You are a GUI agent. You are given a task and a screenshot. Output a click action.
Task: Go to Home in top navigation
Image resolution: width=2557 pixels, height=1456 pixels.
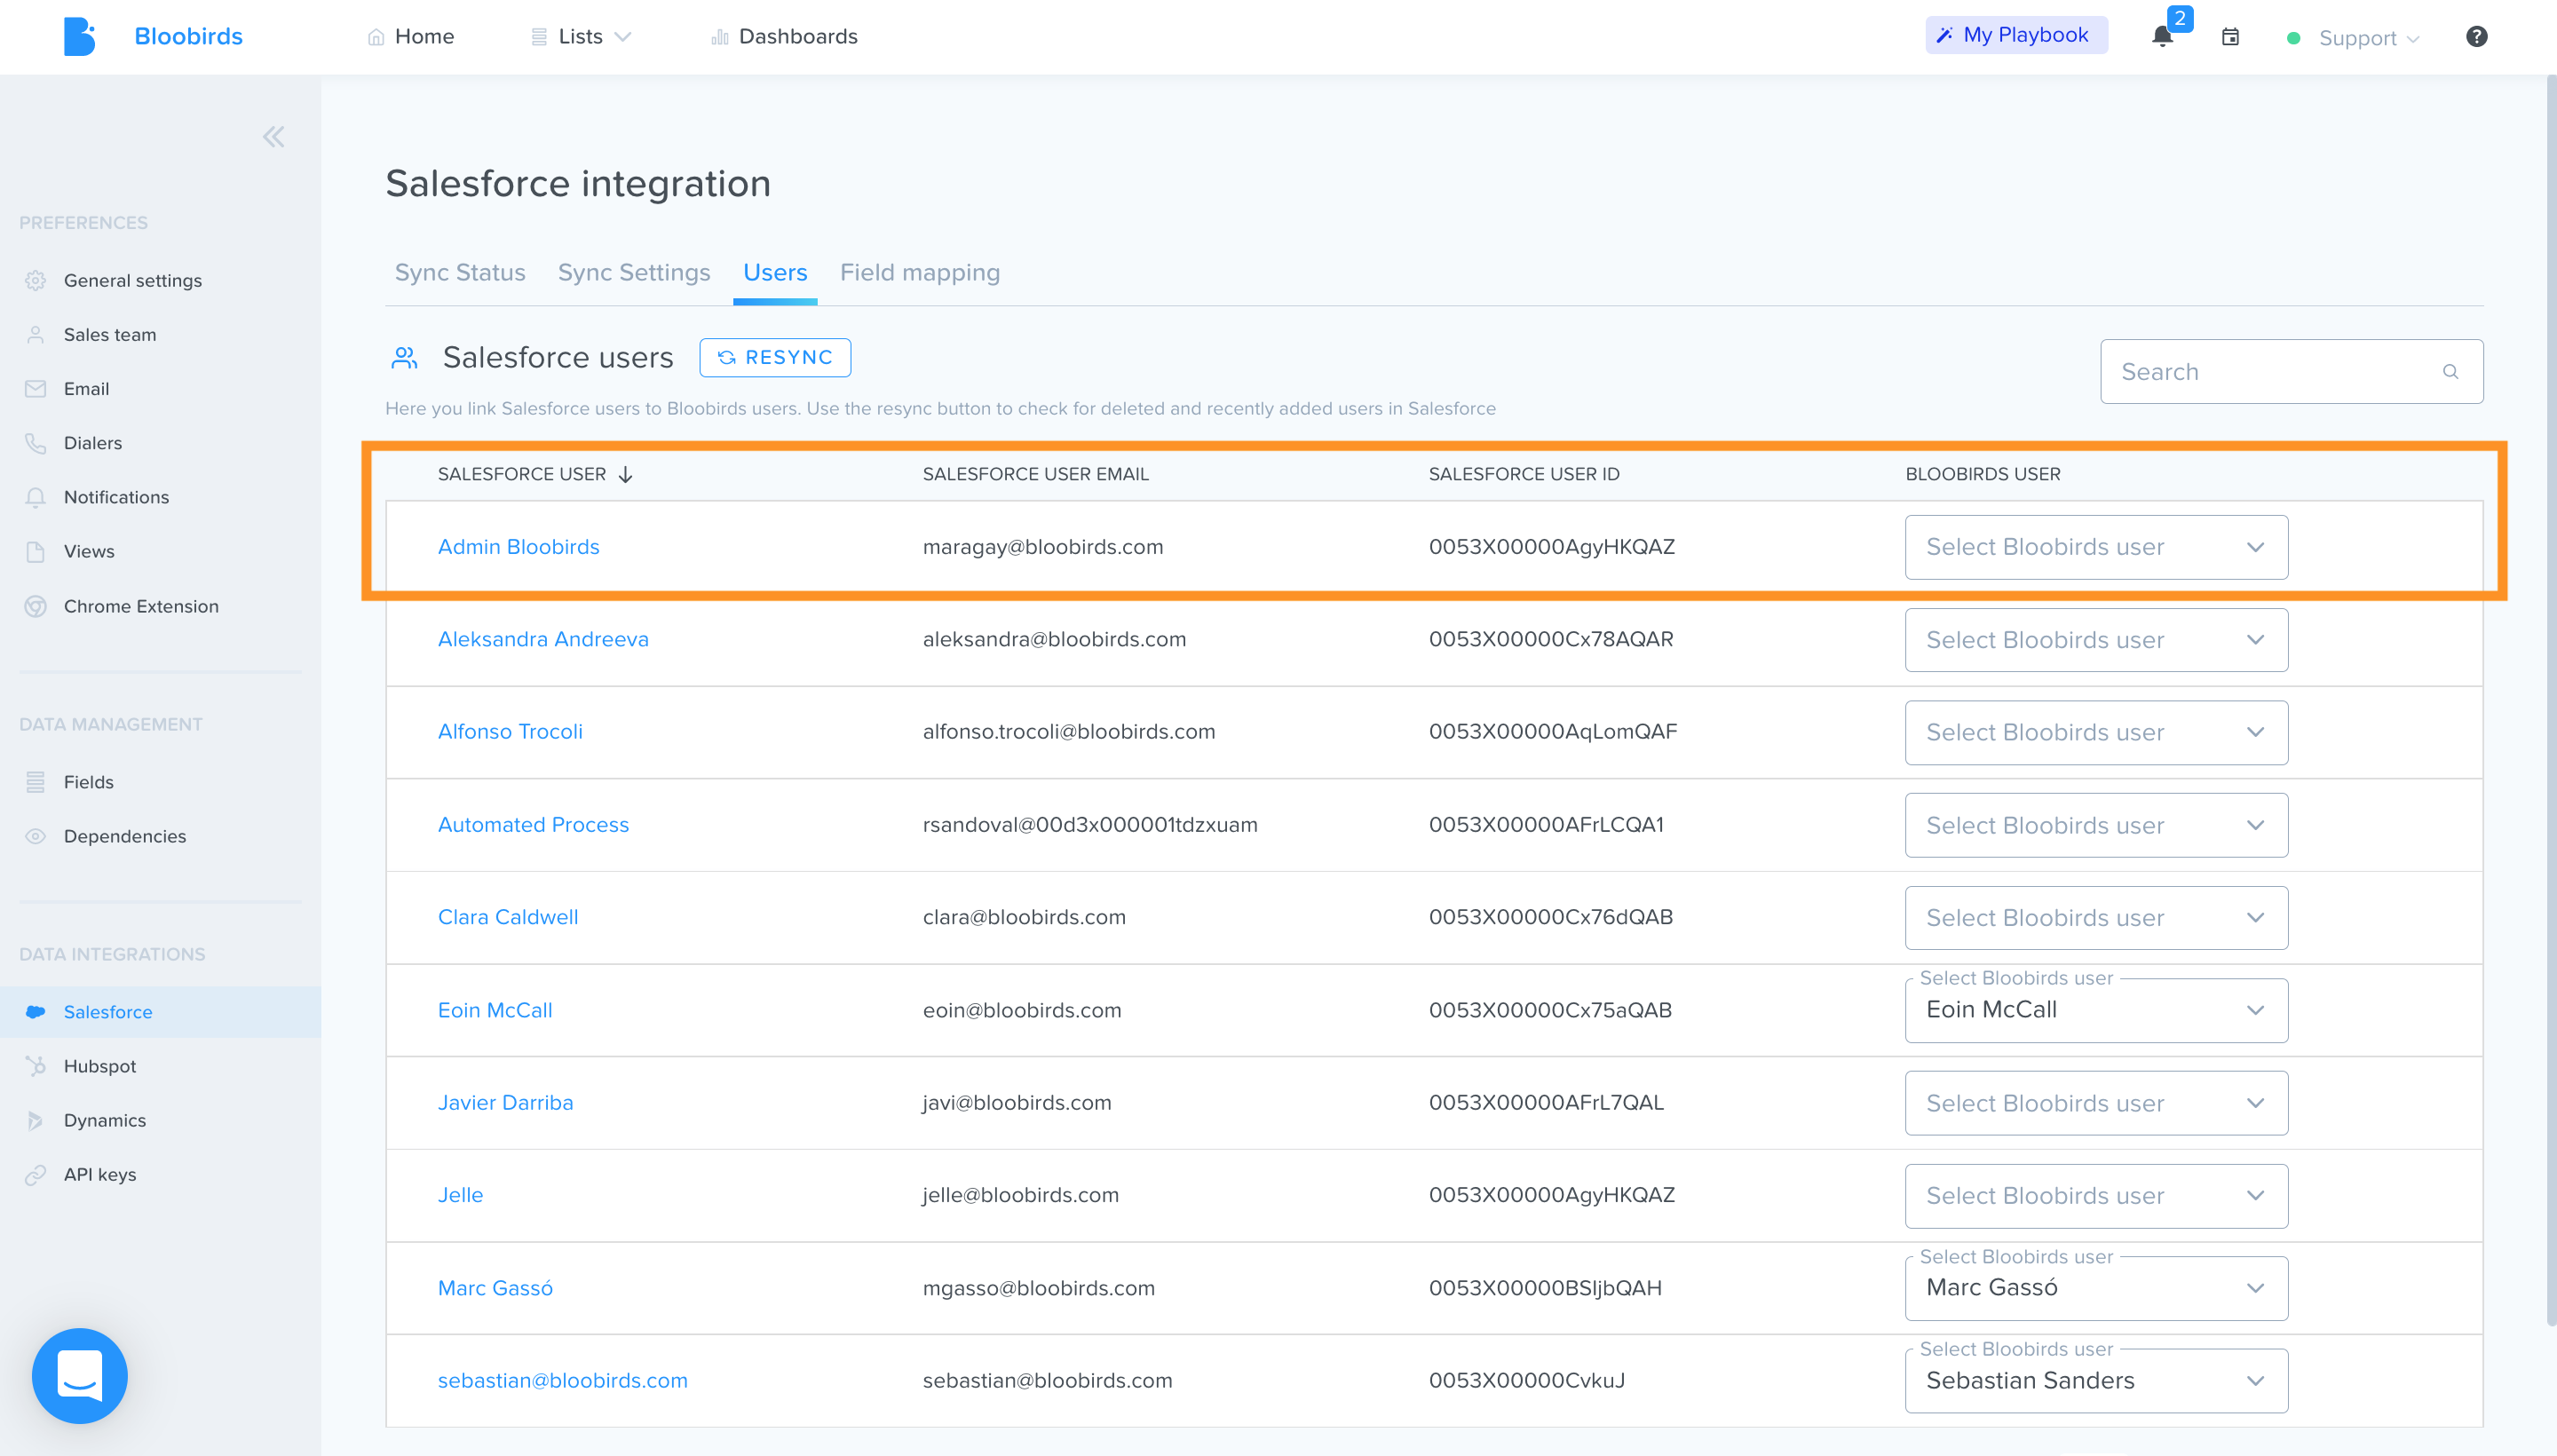pos(411,37)
